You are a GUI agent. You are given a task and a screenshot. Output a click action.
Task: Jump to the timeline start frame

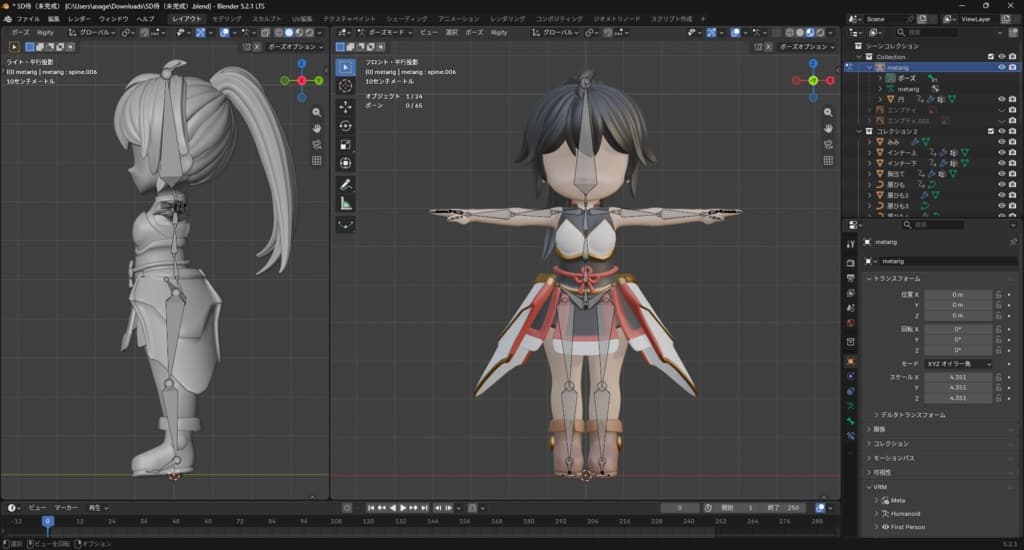point(371,508)
